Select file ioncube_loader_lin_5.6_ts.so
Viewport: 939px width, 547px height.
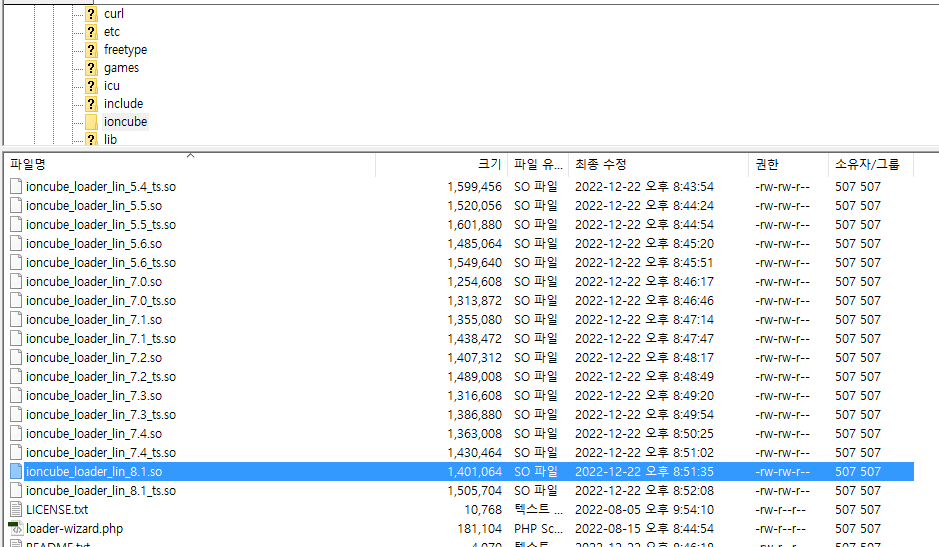pos(101,263)
